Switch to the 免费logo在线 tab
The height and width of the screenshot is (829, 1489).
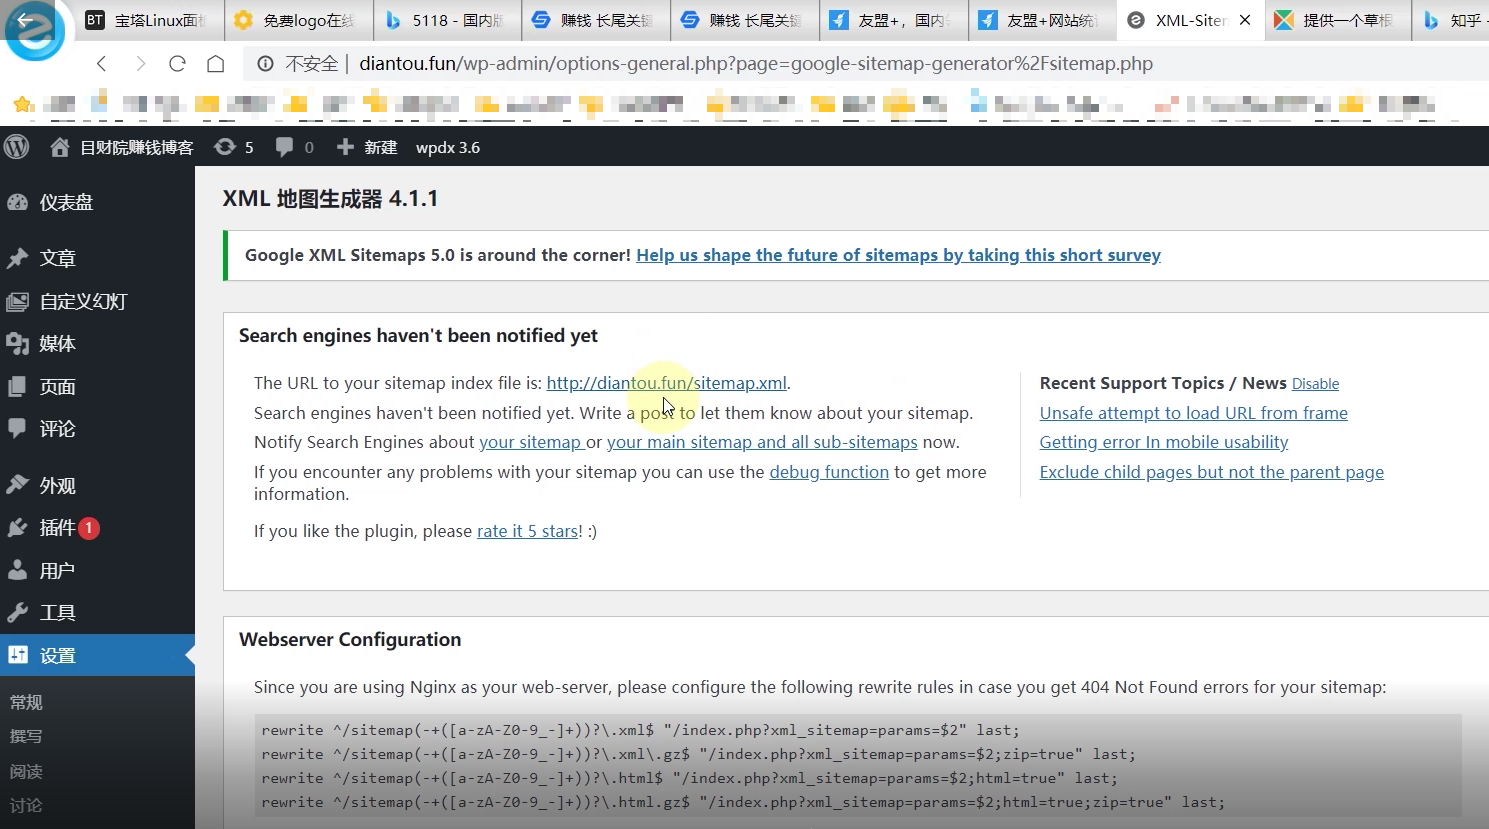point(297,20)
